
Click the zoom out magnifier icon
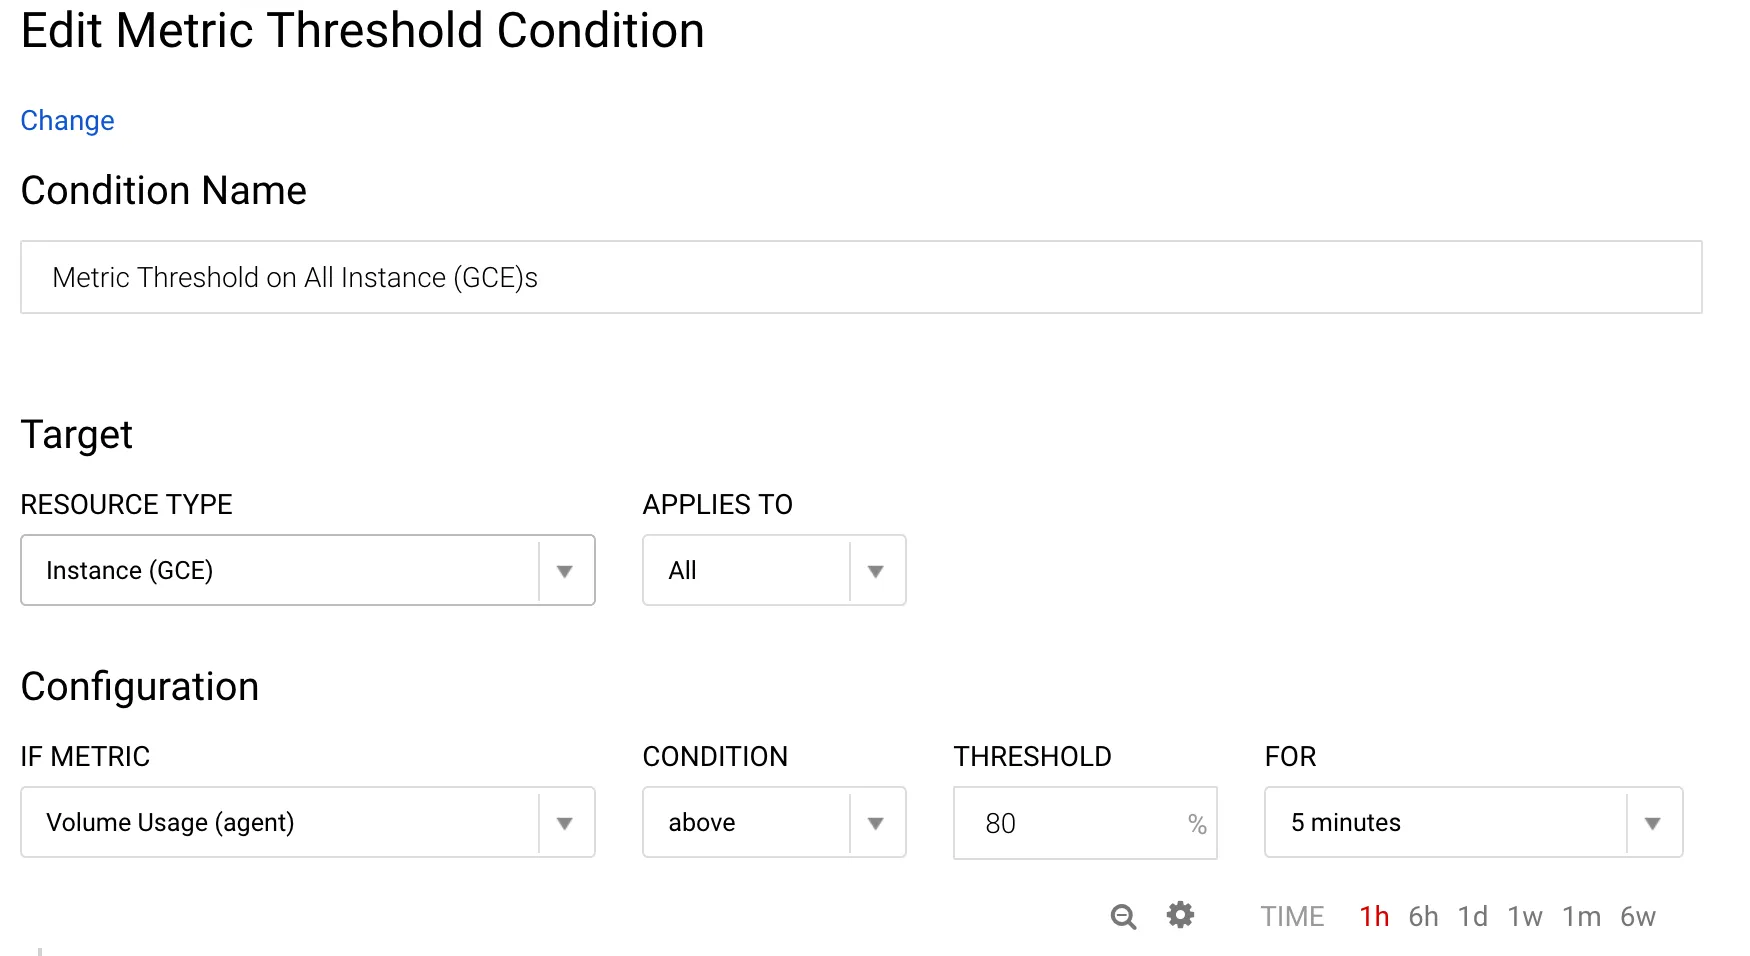pyautogui.click(x=1123, y=916)
